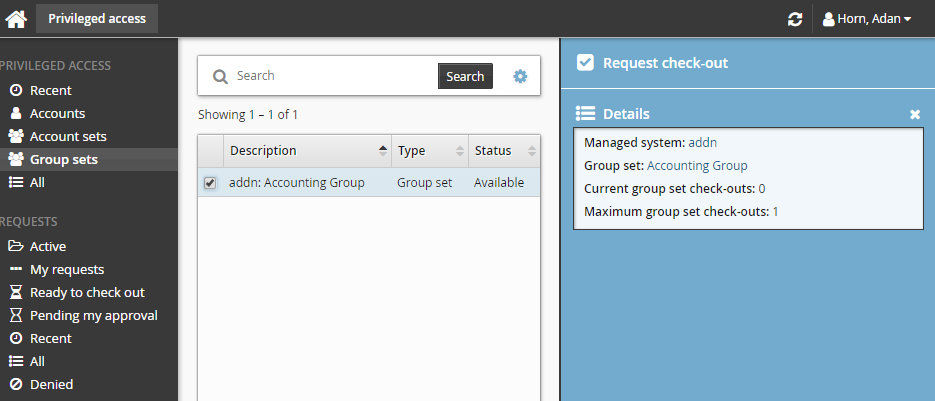Viewport: 935px width, 401px height.
Task: Follow the Accounting Group link
Action: [697, 166]
